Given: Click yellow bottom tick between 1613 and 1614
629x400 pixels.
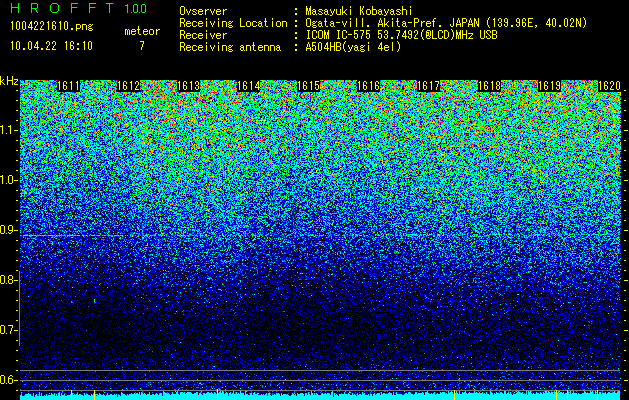Looking at the screenshot, I should click(x=217, y=394).
